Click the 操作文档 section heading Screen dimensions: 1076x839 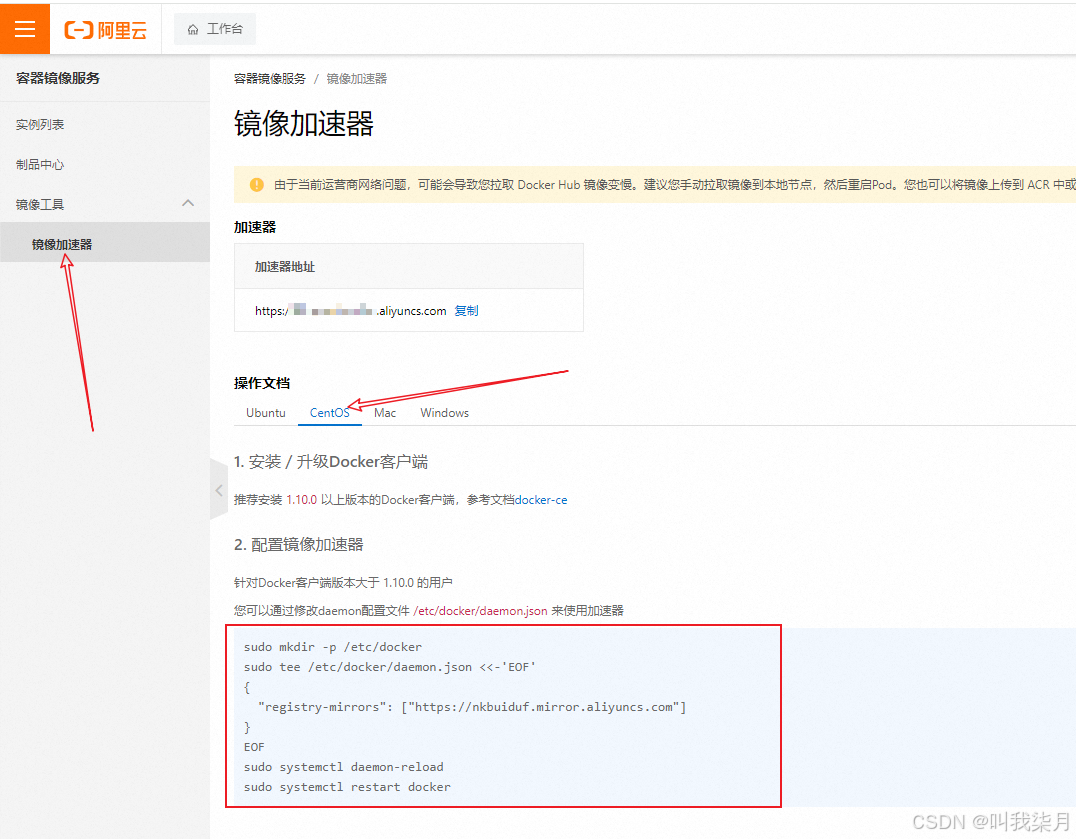point(261,383)
